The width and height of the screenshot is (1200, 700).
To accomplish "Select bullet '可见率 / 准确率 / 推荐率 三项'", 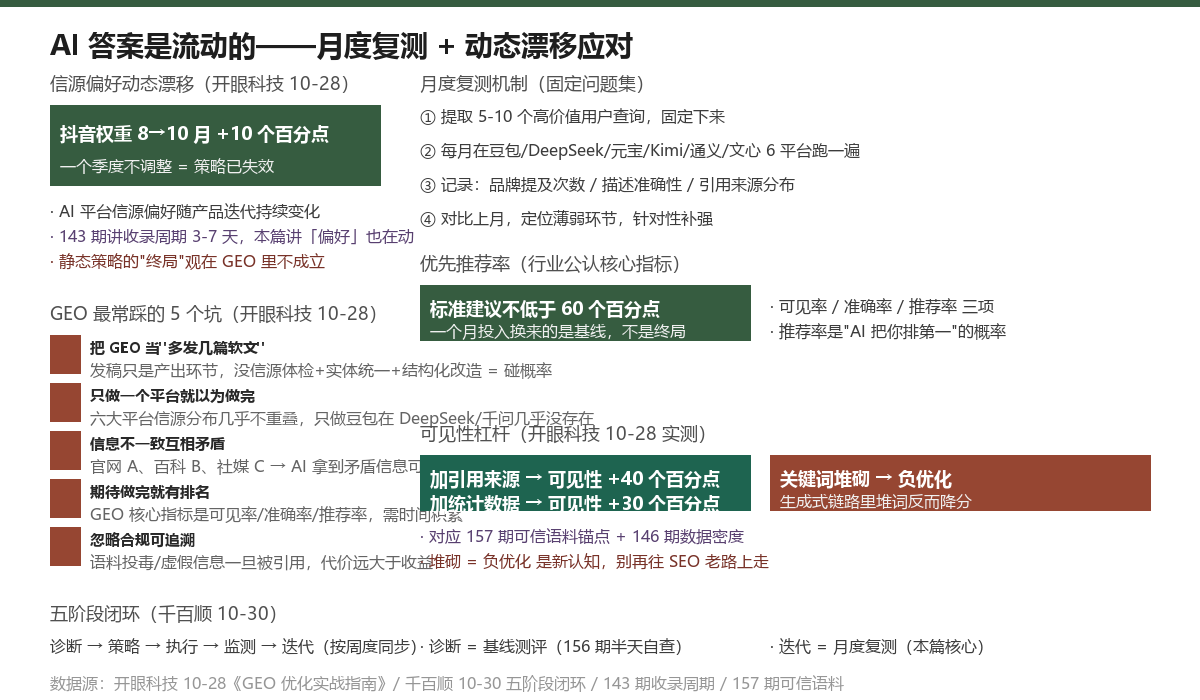I will click(x=882, y=307).
